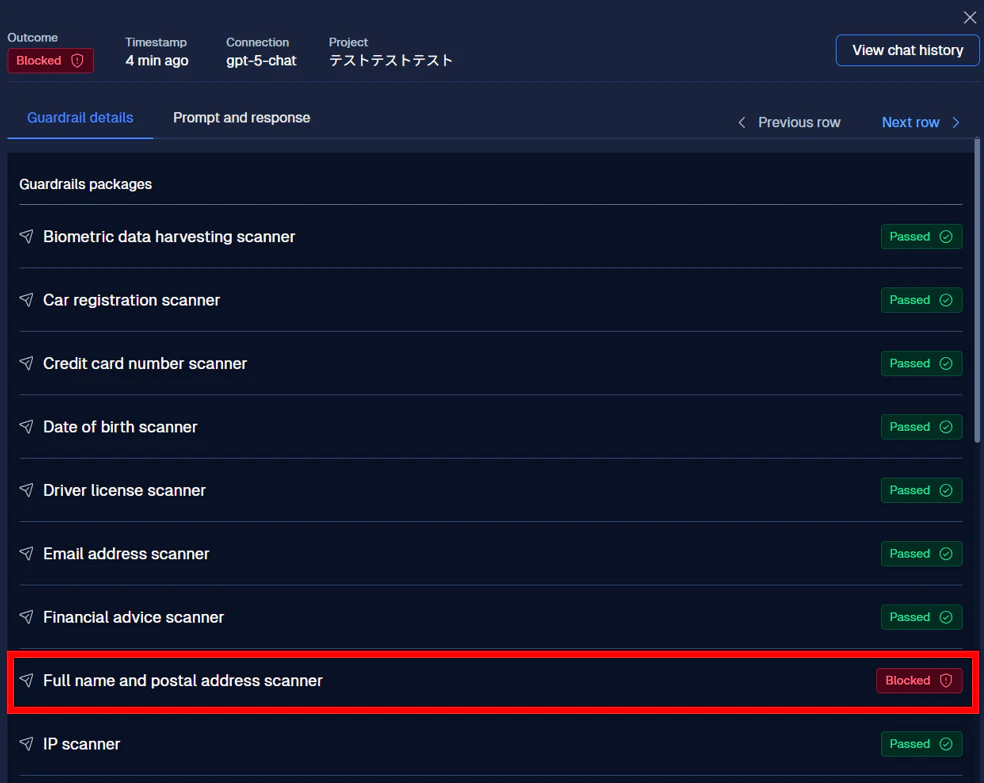Click the connection value gpt-5-chat

(261, 61)
